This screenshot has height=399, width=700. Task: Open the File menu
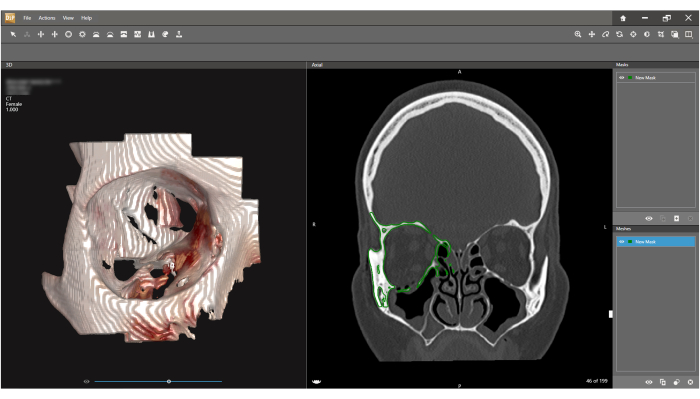(27, 18)
